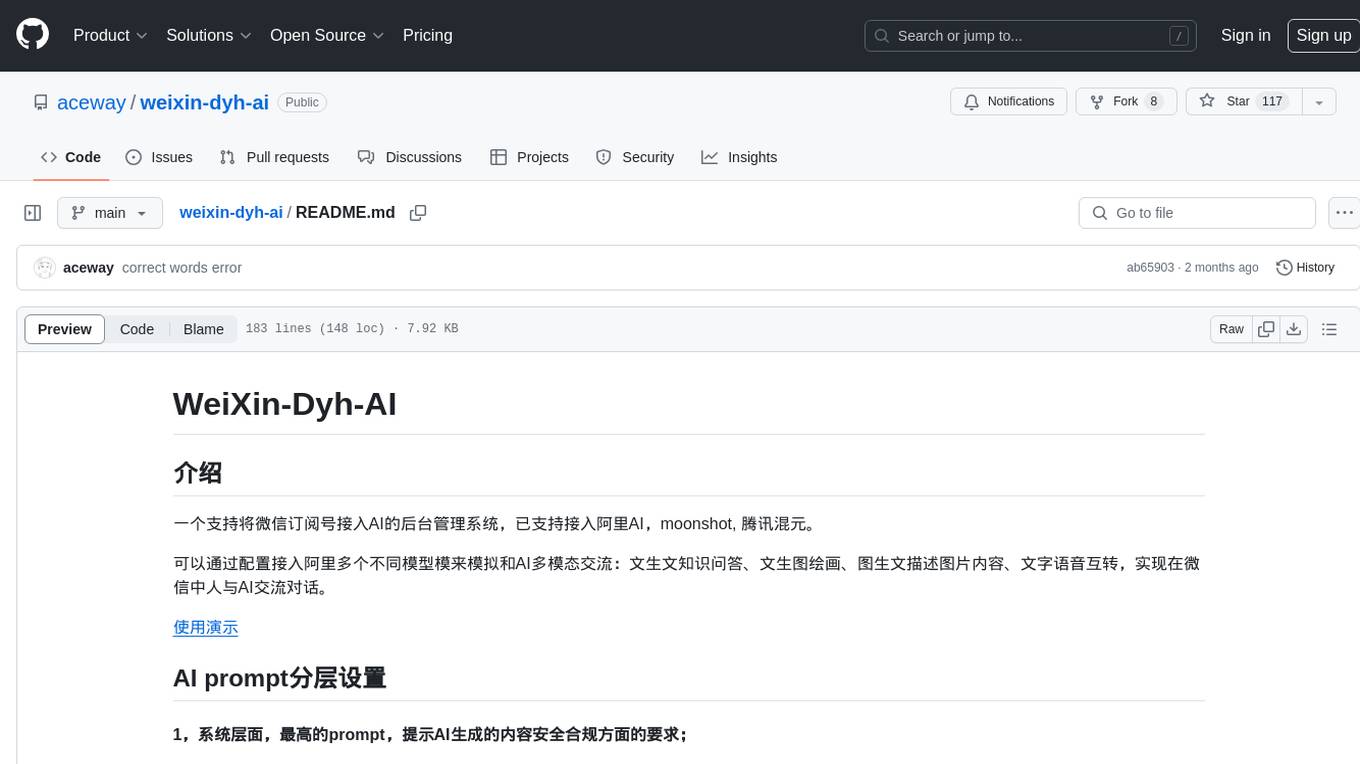
Task: Click the 183 lines file info text
Action: click(352, 329)
